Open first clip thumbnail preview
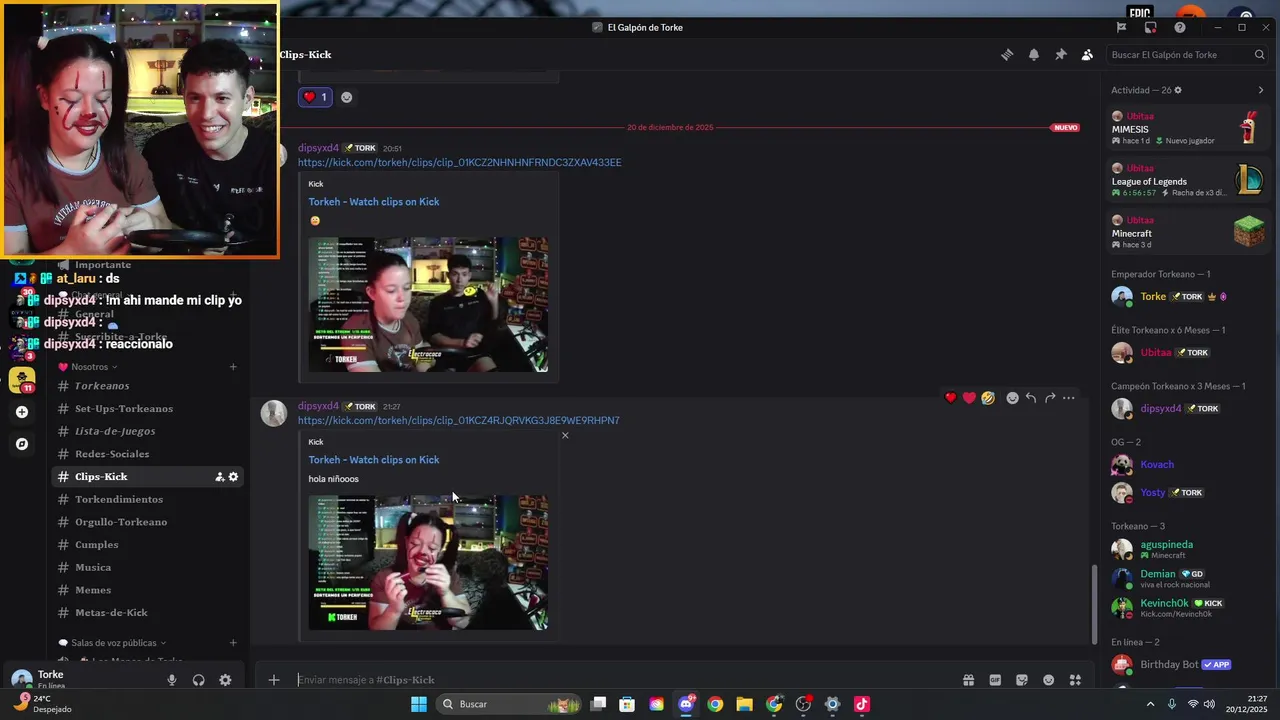Image resolution: width=1280 pixels, height=720 pixels. tap(428, 304)
